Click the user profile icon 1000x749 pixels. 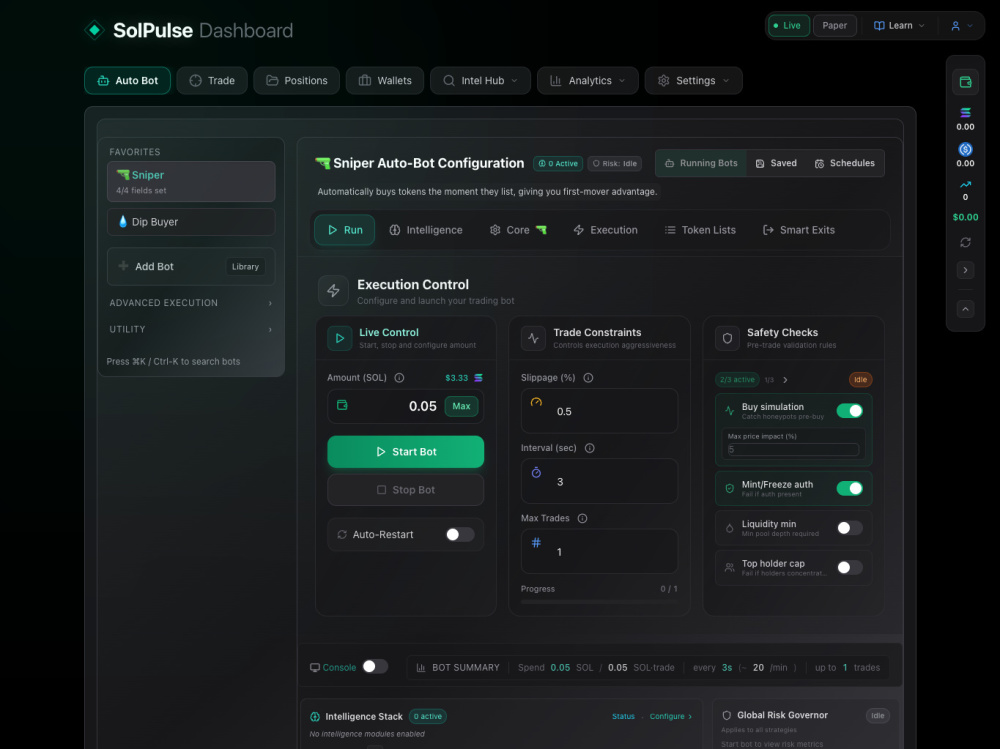click(x=955, y=26)
